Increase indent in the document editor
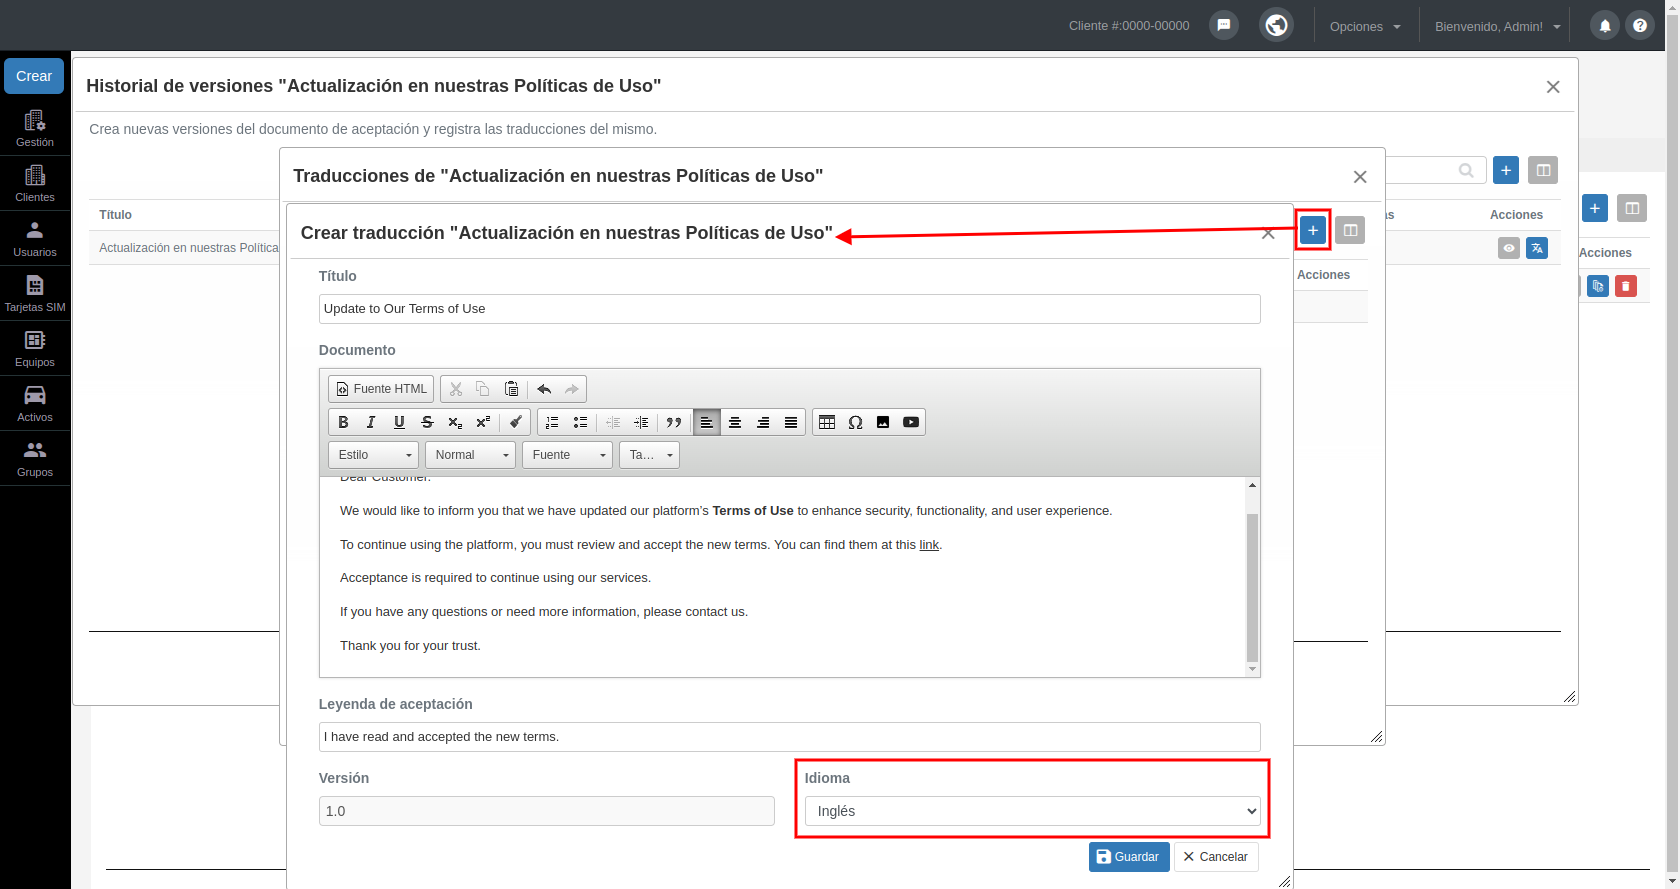 [641, 422]
